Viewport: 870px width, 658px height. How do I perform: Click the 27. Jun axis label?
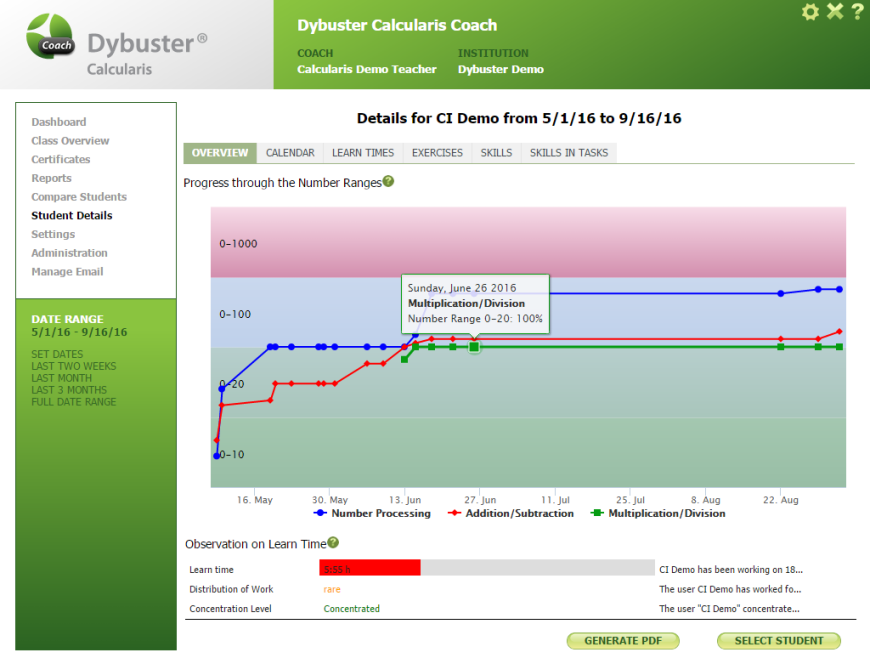pyautogui.click(x=480, y=499)
